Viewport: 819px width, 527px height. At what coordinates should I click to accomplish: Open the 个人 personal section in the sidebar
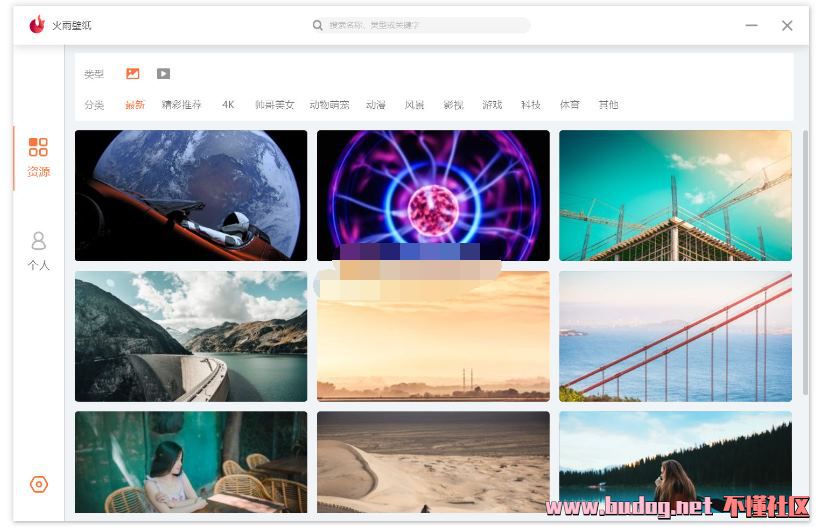click(x=39, y=251)
